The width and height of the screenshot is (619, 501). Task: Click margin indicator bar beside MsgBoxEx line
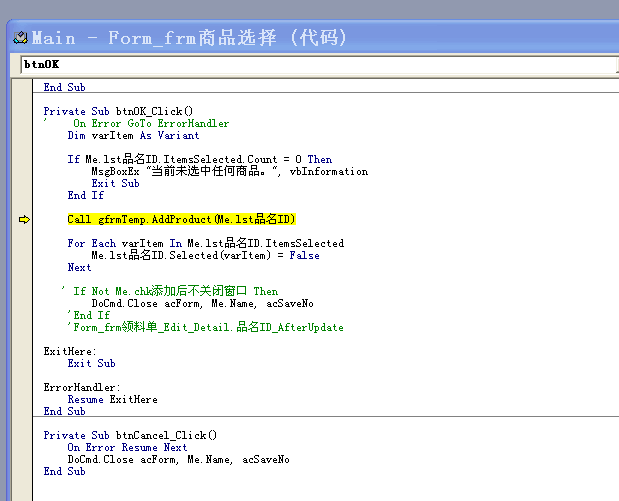pos(22,171)
